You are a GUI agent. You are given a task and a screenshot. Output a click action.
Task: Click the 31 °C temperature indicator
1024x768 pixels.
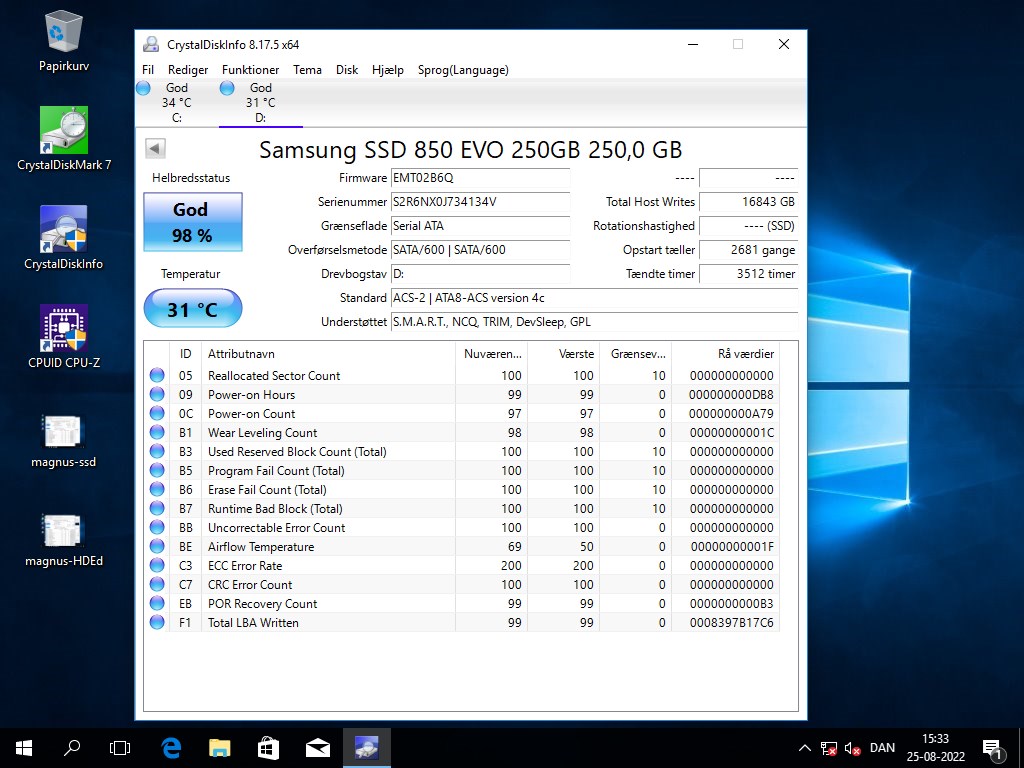coord(192,309)
